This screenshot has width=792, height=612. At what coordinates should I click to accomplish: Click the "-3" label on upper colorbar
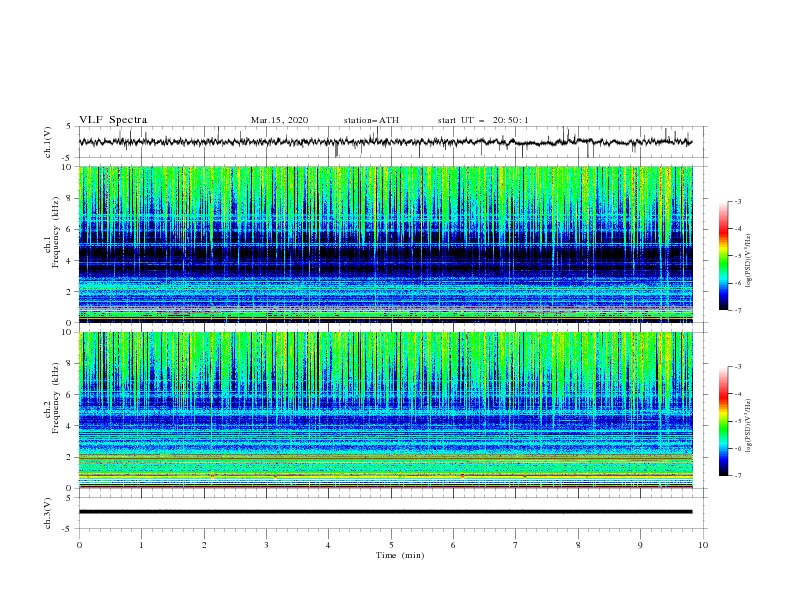[738, 201]
